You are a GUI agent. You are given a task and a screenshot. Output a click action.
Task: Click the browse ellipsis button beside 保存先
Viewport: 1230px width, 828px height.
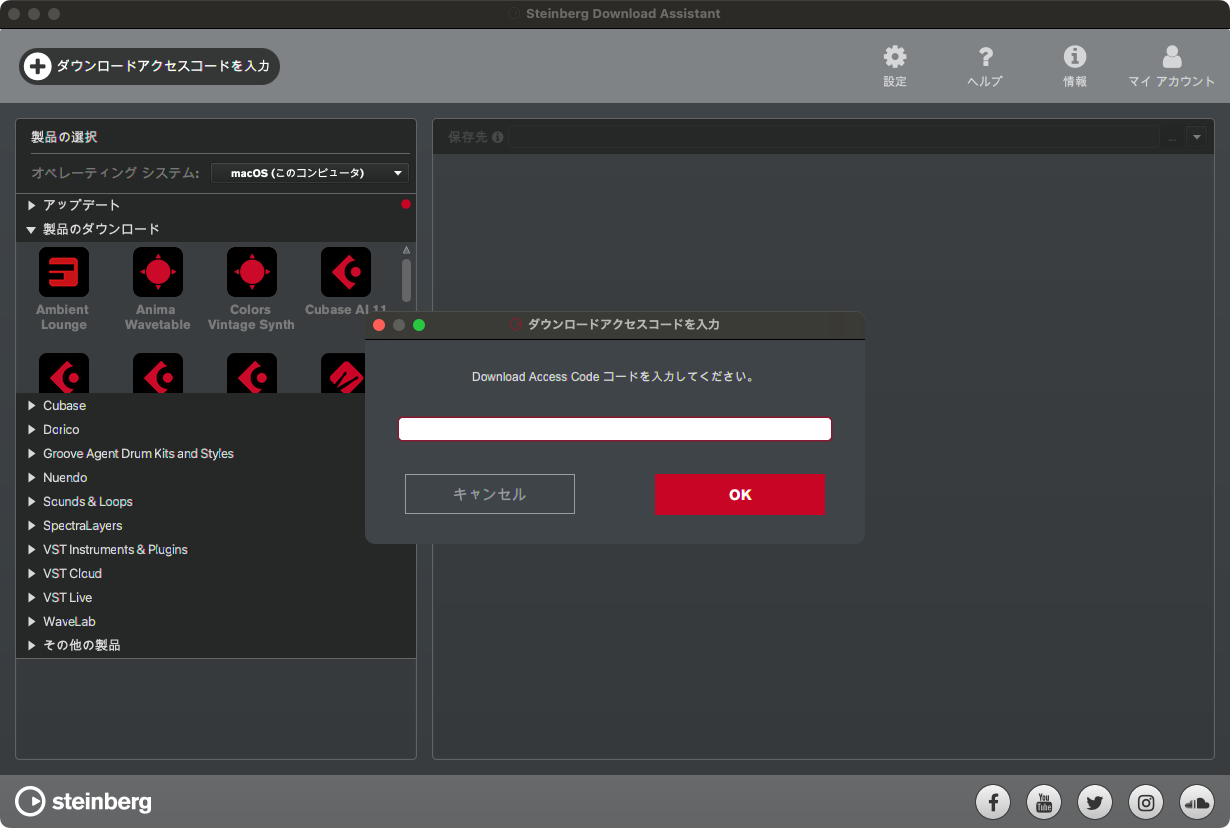coord(1172,137)
